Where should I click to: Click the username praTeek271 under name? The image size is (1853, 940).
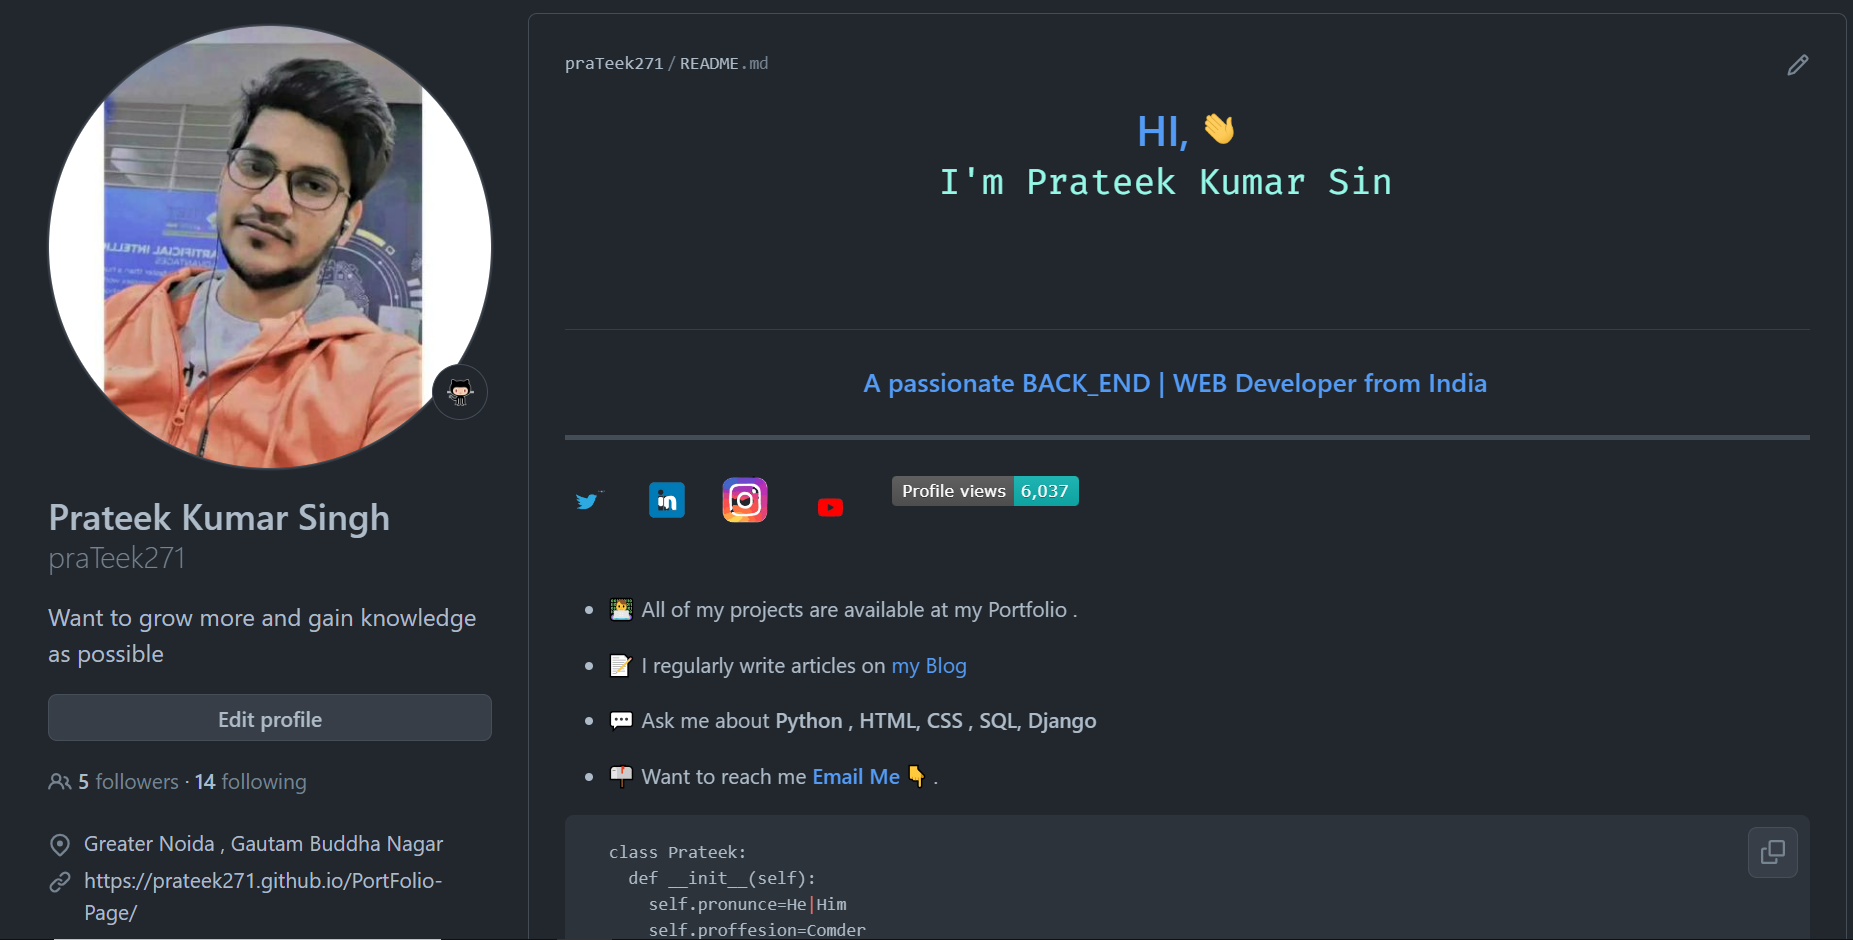117,558
